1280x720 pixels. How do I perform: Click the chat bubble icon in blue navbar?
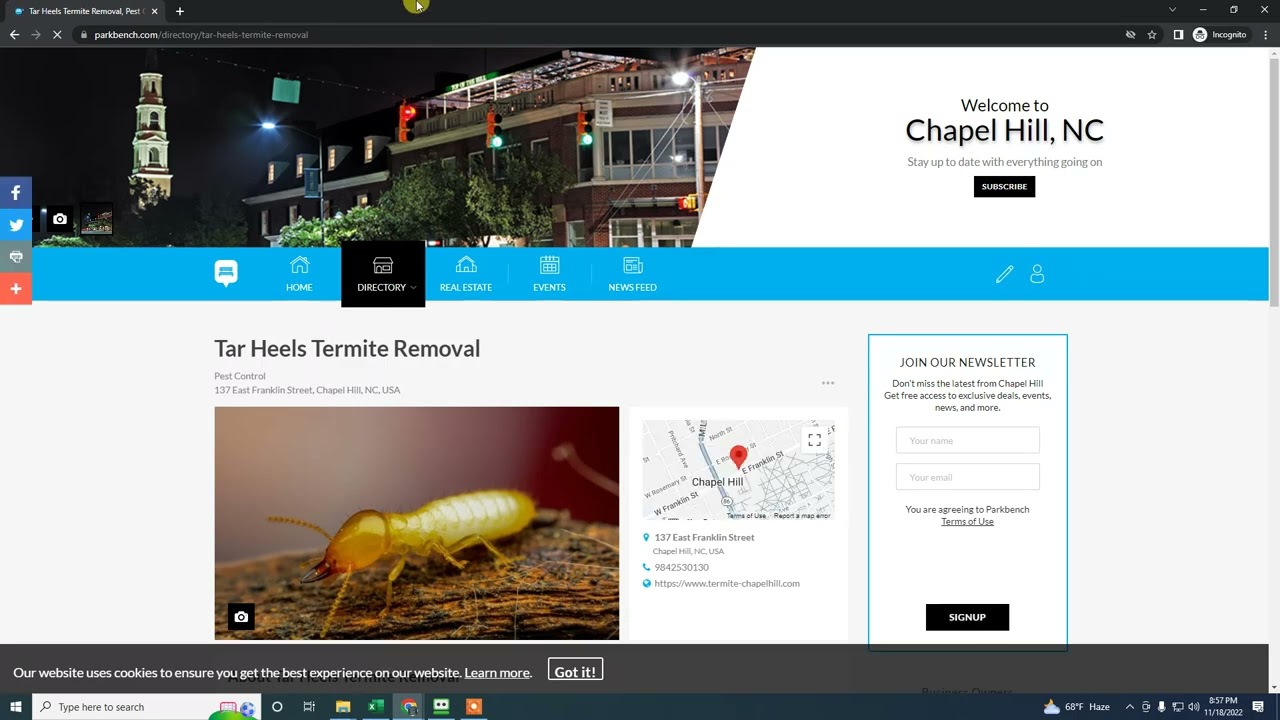(x=226, y=273)
